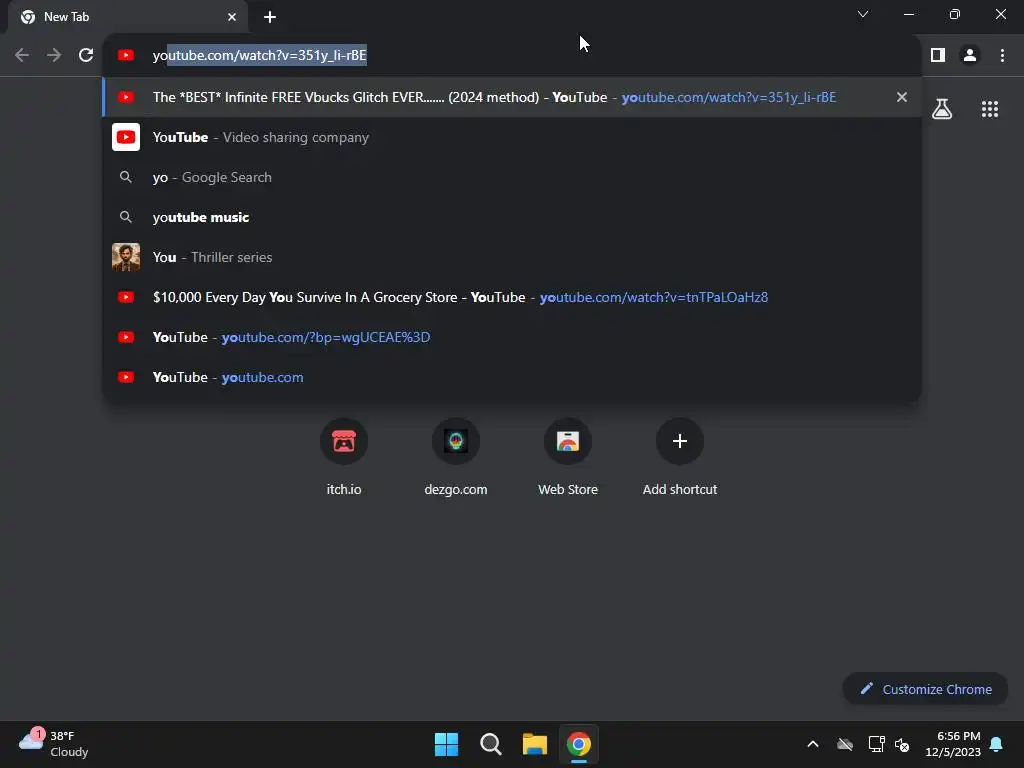Screen dimensions: 1024x768
Task: Open the Chrome Labs flask icon
Action: [942, 109]
